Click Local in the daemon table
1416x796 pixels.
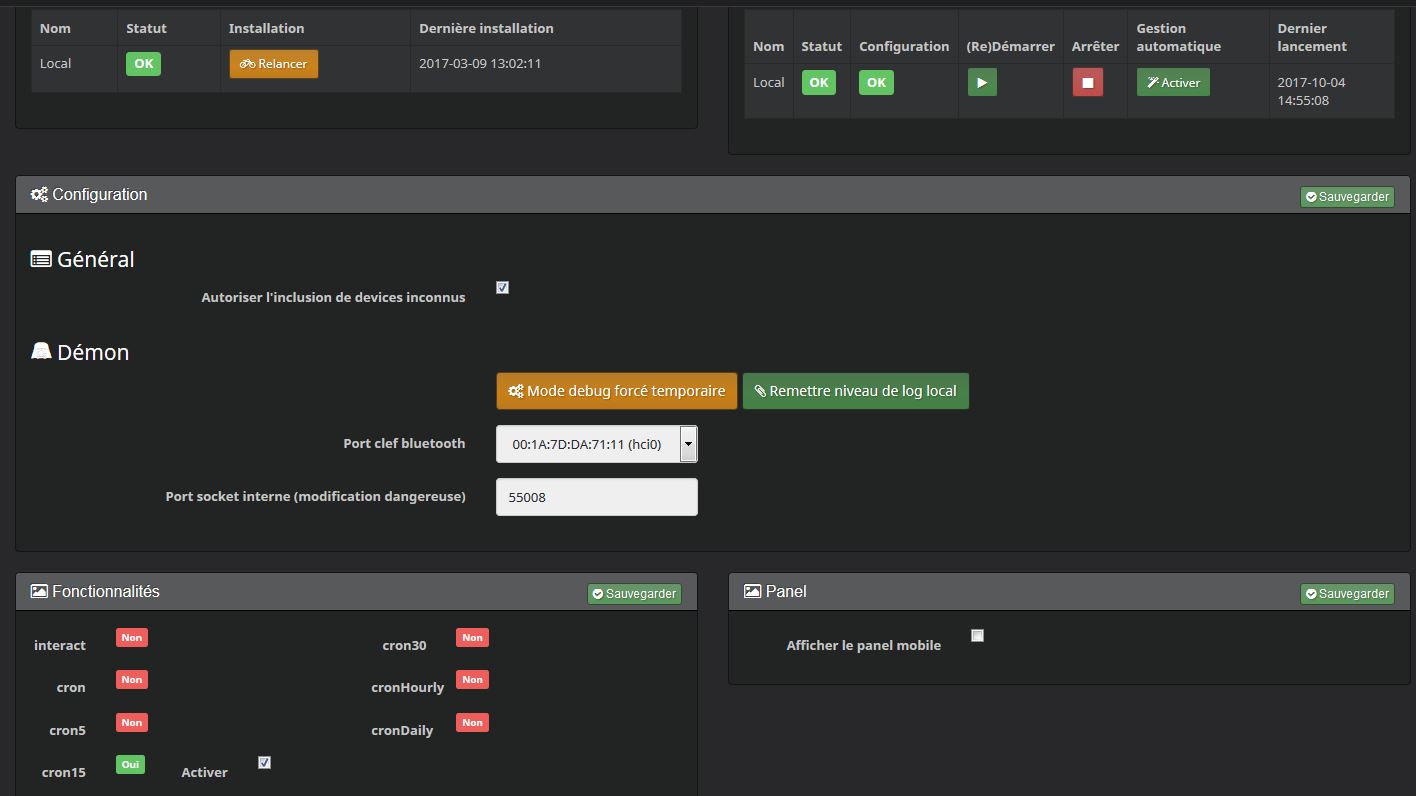click(768, 83)
